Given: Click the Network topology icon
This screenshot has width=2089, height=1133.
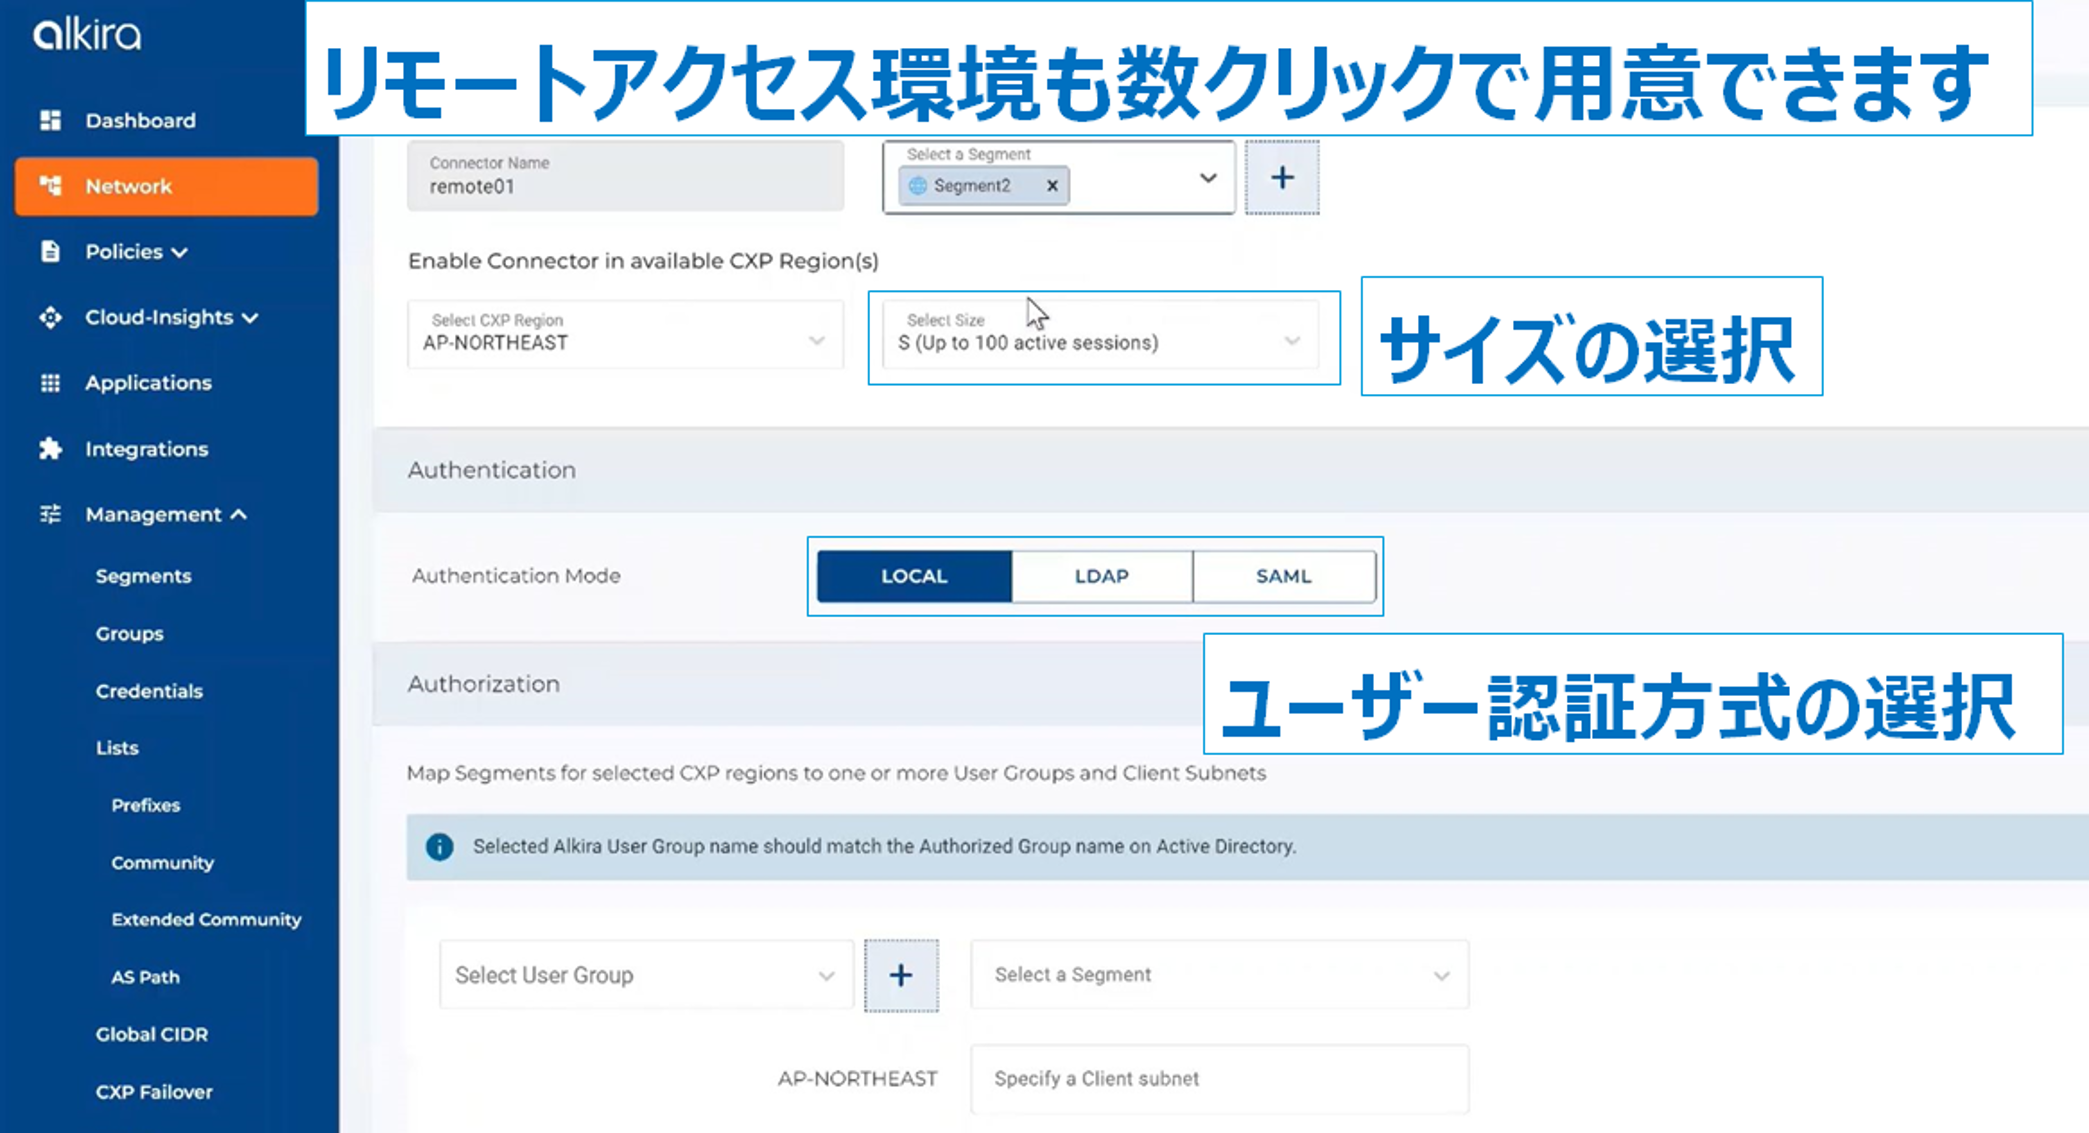Looking at the screenshot, I should (x=50, y=186).
